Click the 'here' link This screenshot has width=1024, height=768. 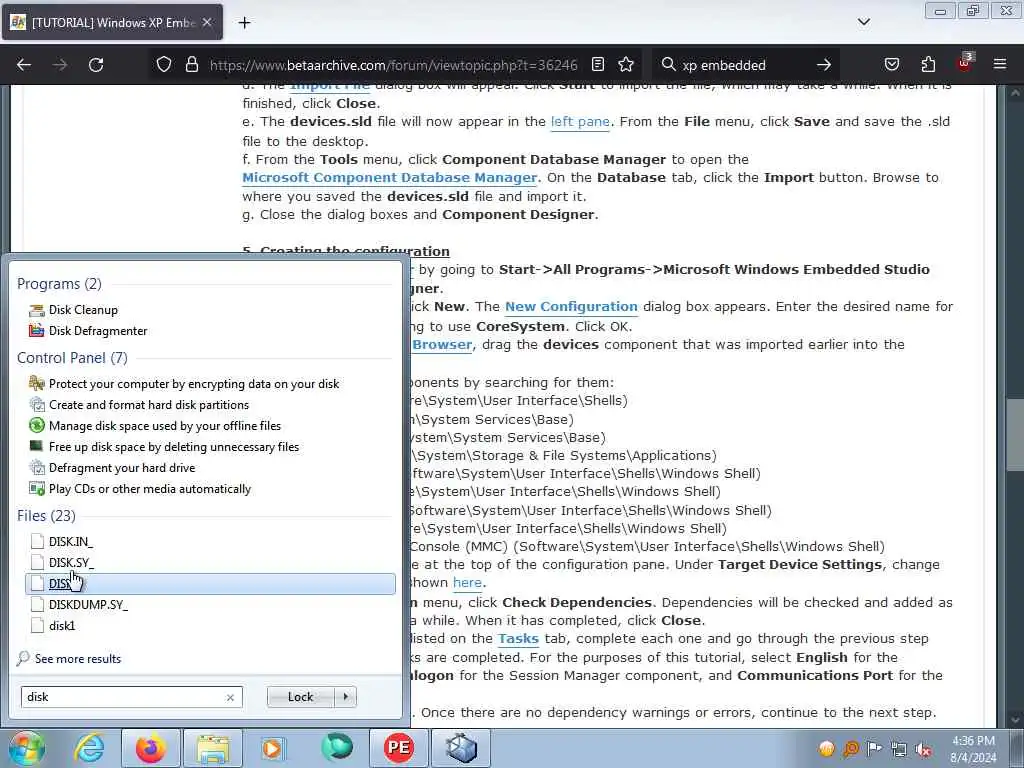point(467,583)
